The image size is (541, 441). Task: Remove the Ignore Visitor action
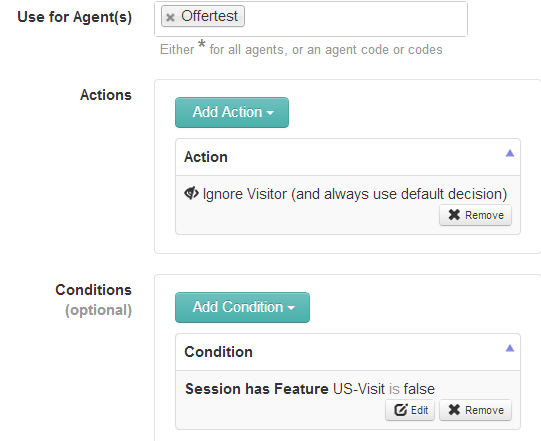[475, 215]
